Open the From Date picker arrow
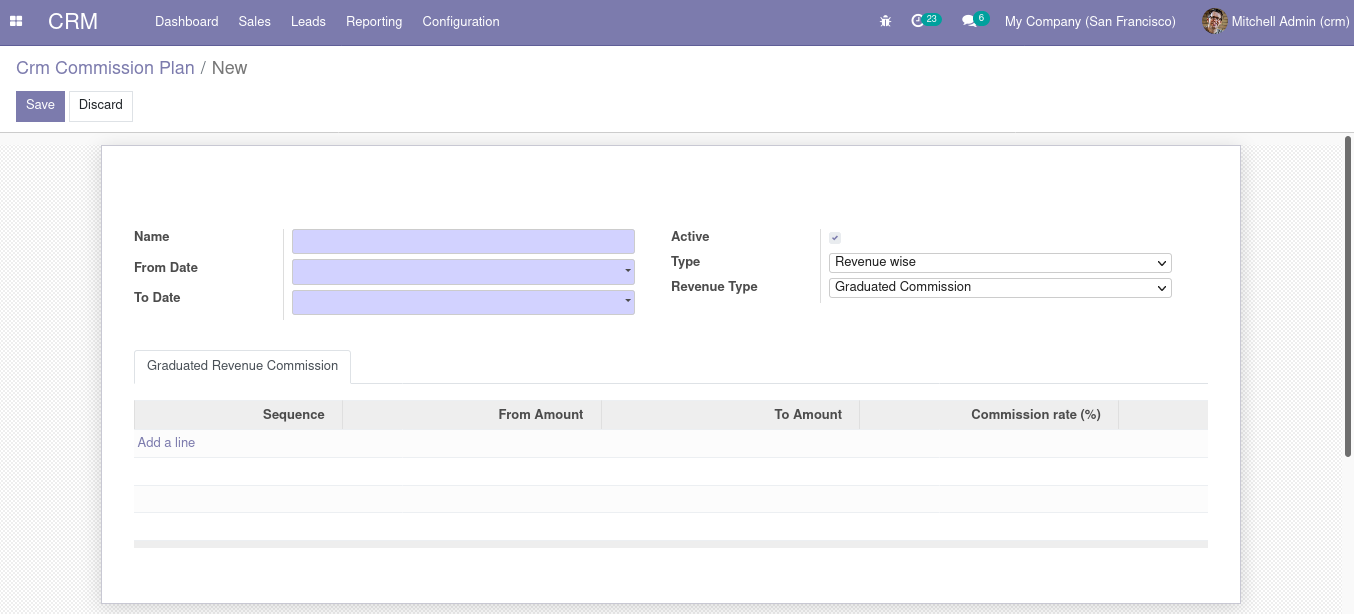The image size is (1354, 614). click(x=627, y=272)
